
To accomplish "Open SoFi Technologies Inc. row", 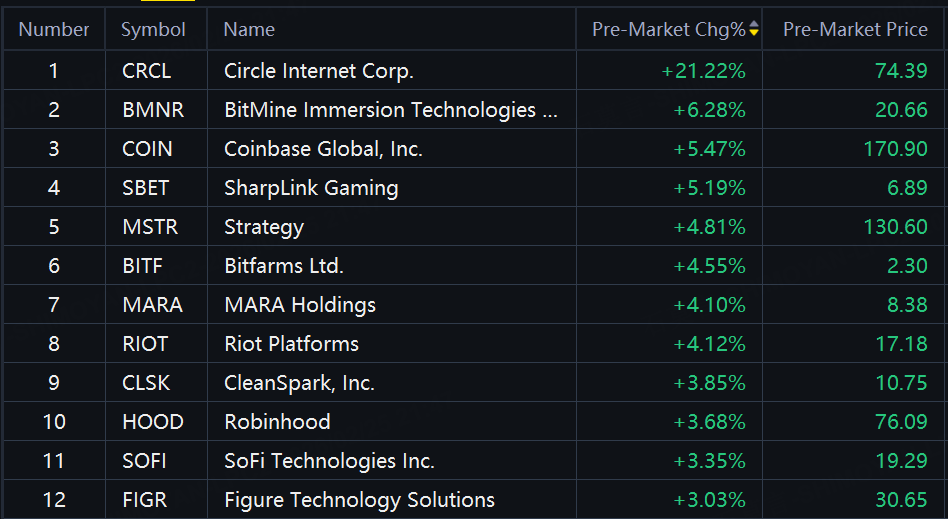I will tap(474, 460).
